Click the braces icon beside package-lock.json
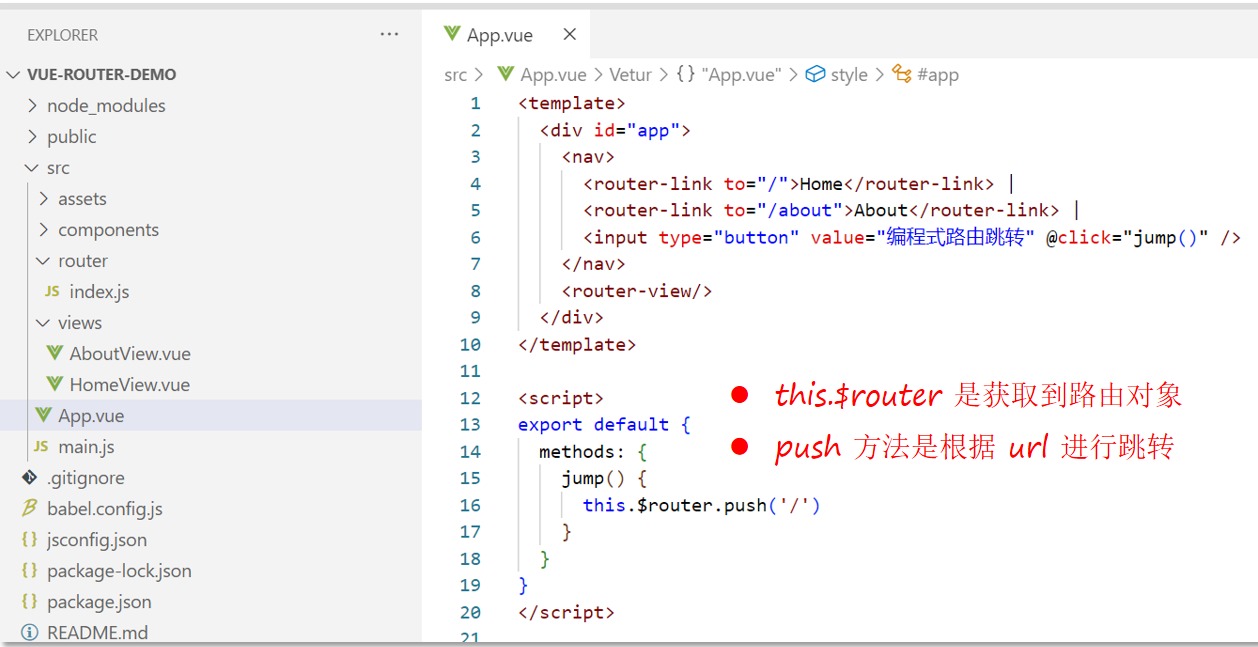The height and width of the screenshot is (647, 1258). 30,571
